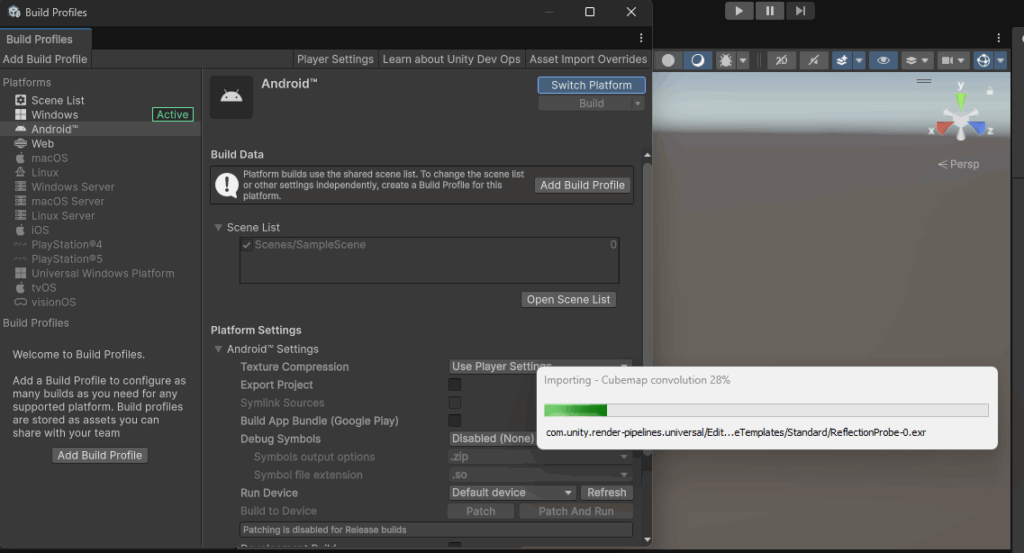This screenshot has width=1024, height=553.
Task: Click the red X axis cone of the gizmo
Action: click(x=942, y=129)
